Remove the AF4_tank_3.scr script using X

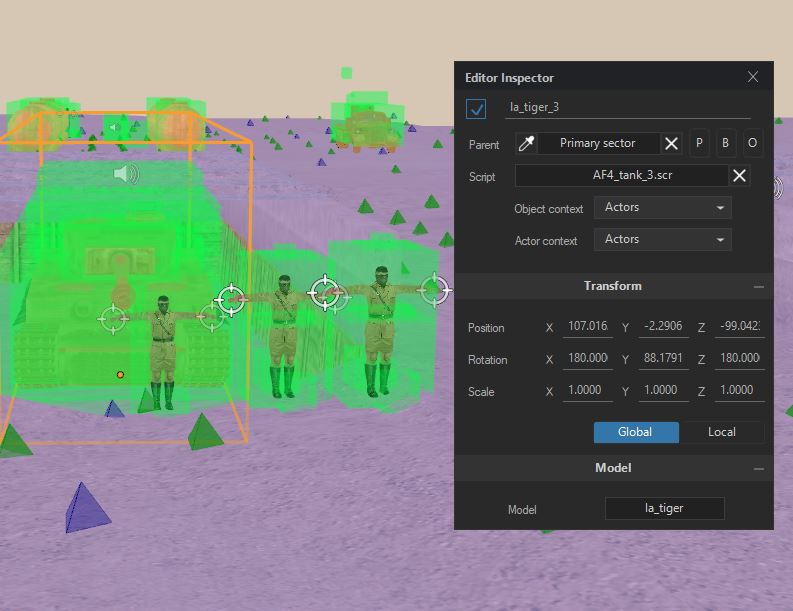coord(739,176)
